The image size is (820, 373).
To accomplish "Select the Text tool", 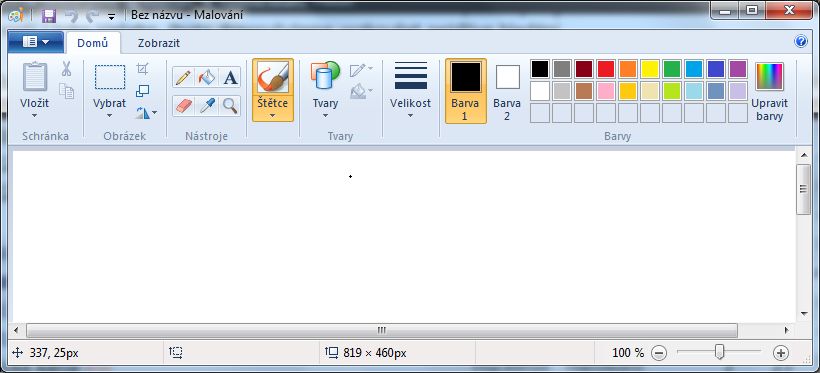I will 230,78.
